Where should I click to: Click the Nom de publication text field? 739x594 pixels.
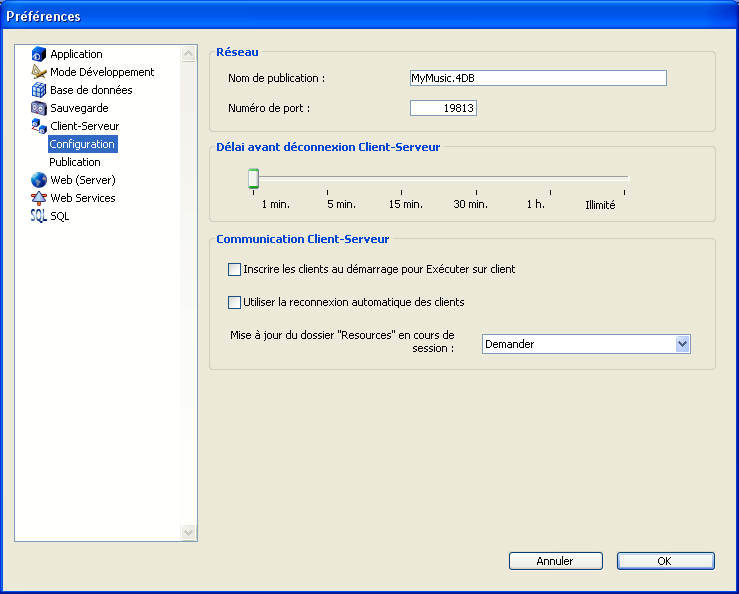click(537, 78)
